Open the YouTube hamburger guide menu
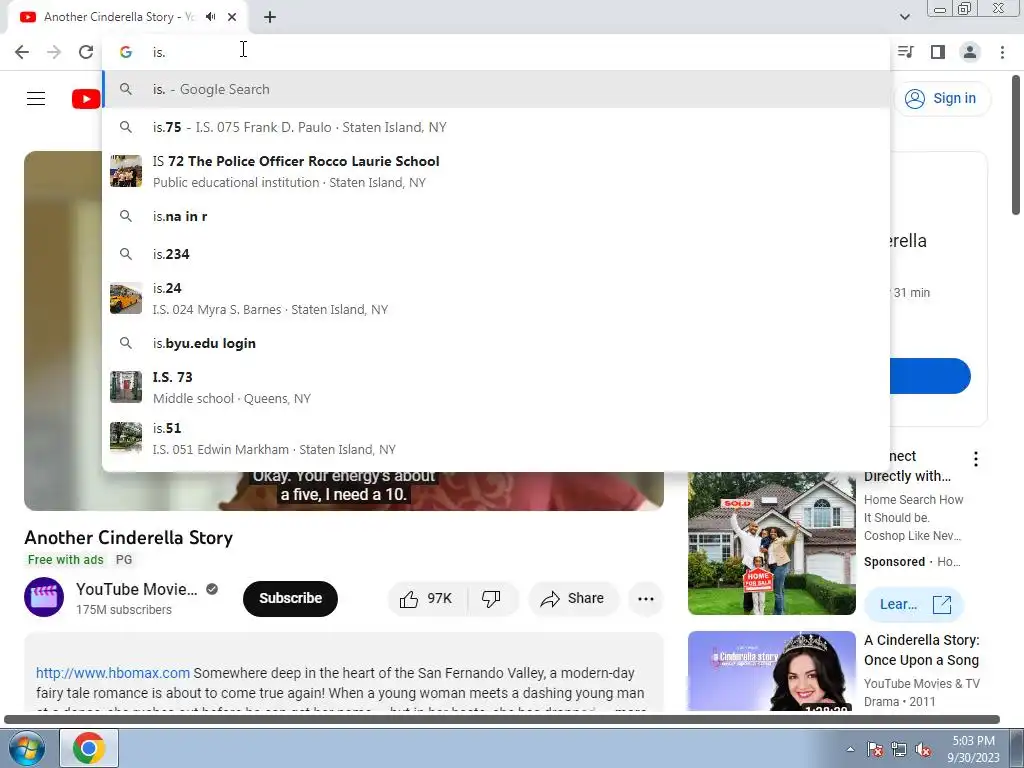 (x=36, y=99)
